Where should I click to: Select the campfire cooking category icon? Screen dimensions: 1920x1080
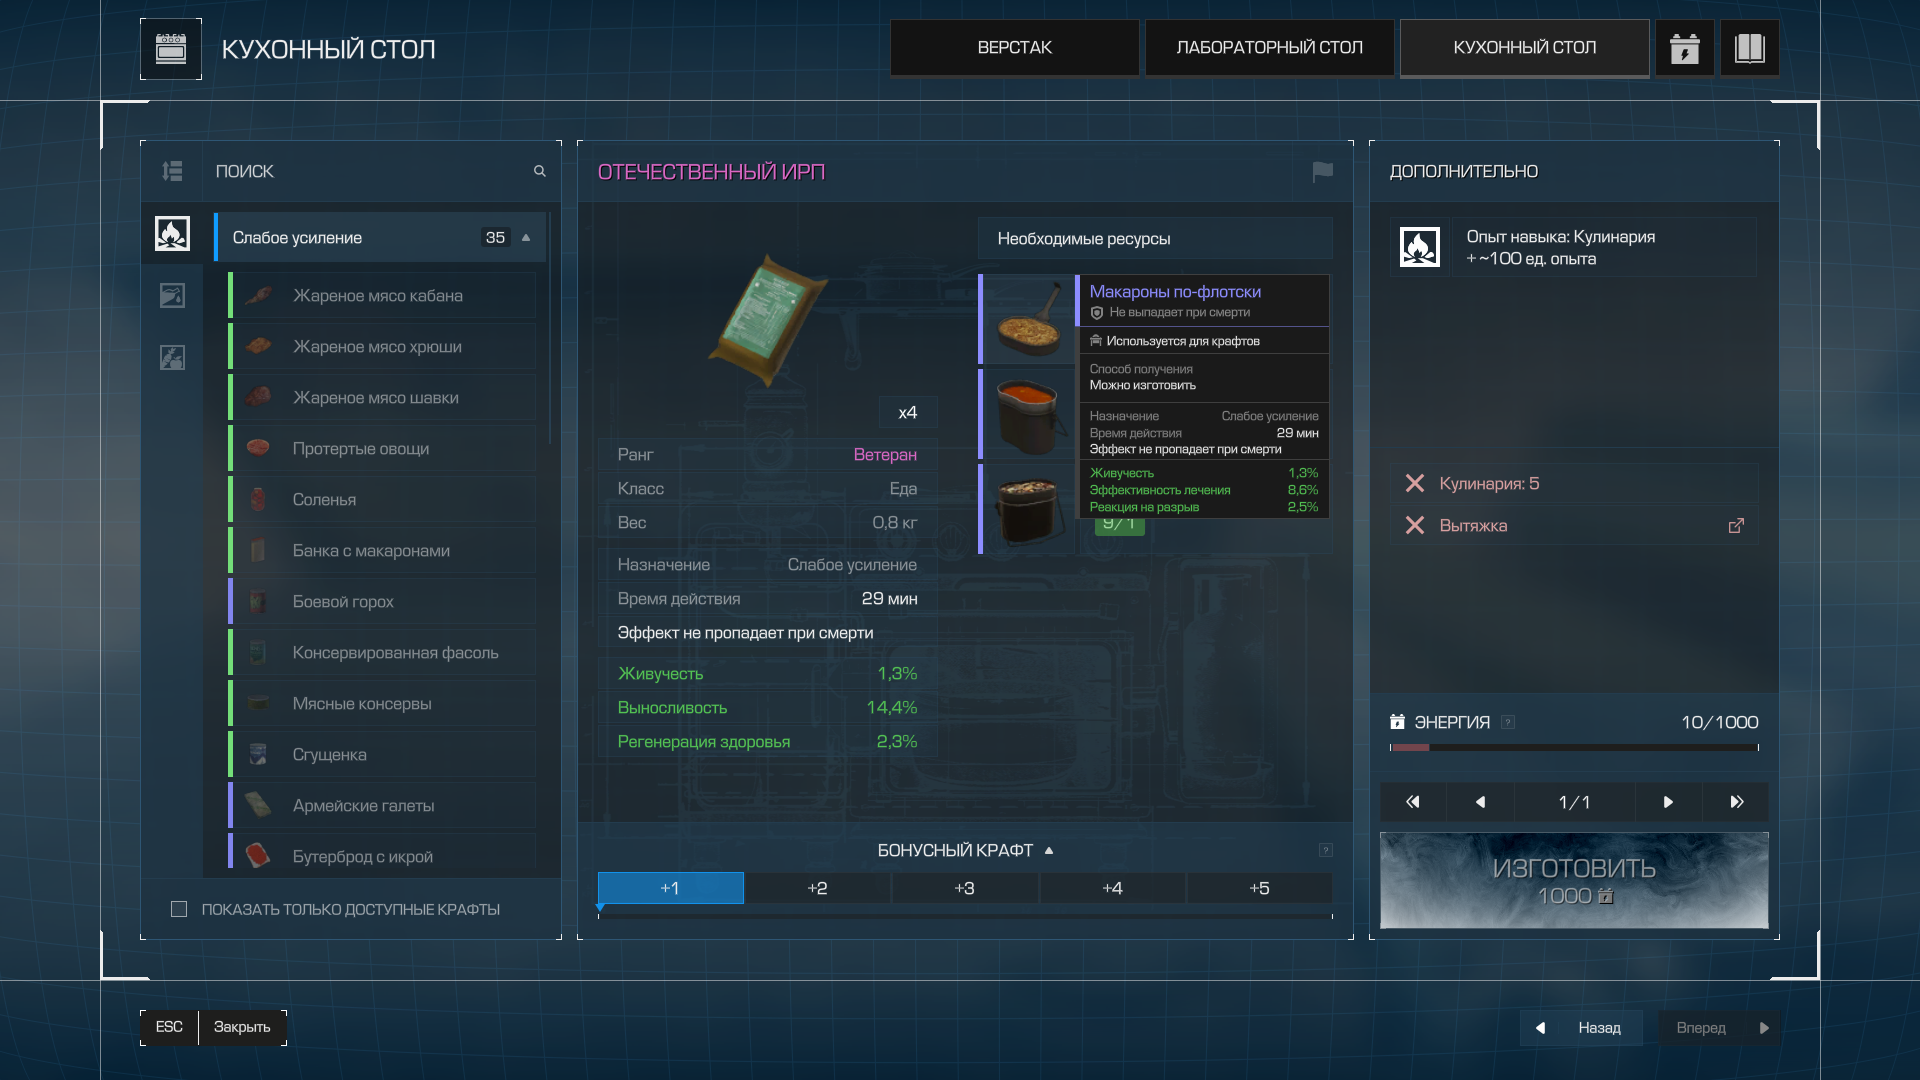click(x=172, y=234)
